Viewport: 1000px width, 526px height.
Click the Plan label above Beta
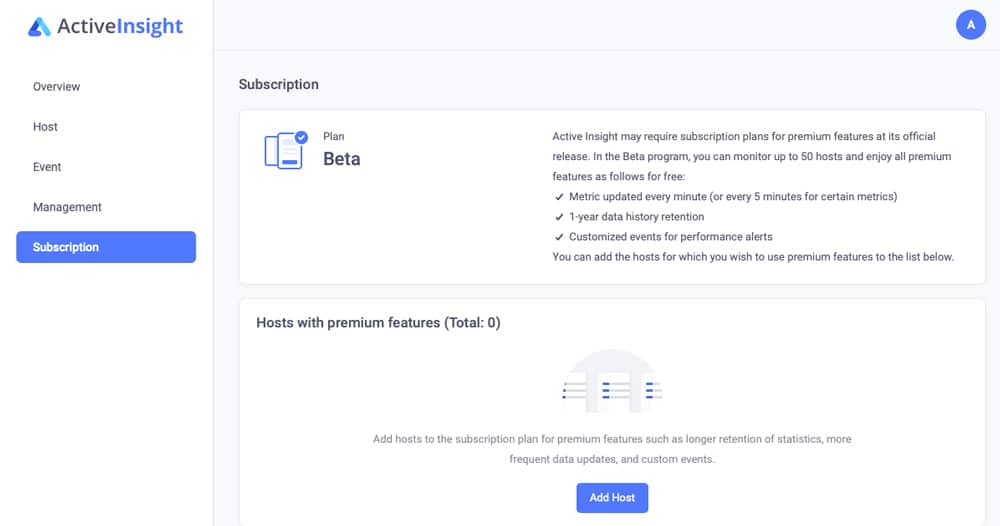pos(334,136)
